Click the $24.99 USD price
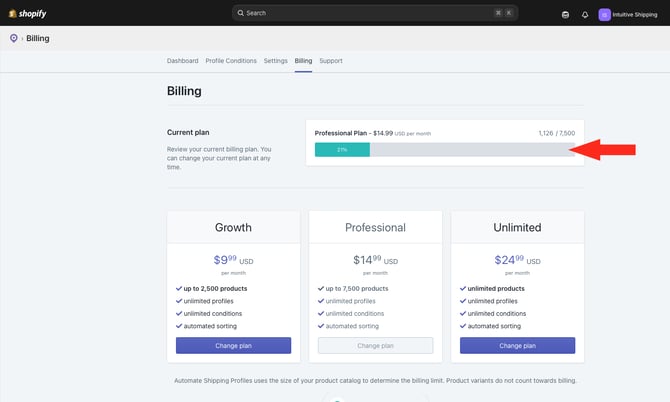The width and height of the screenshot is (670, 402). coord(517,260)
